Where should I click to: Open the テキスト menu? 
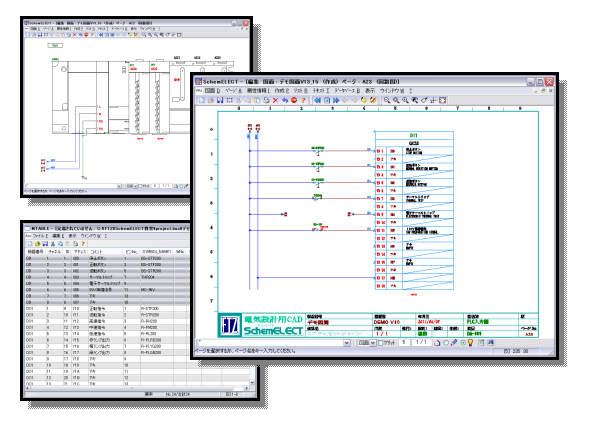click(x=321, y=91)
